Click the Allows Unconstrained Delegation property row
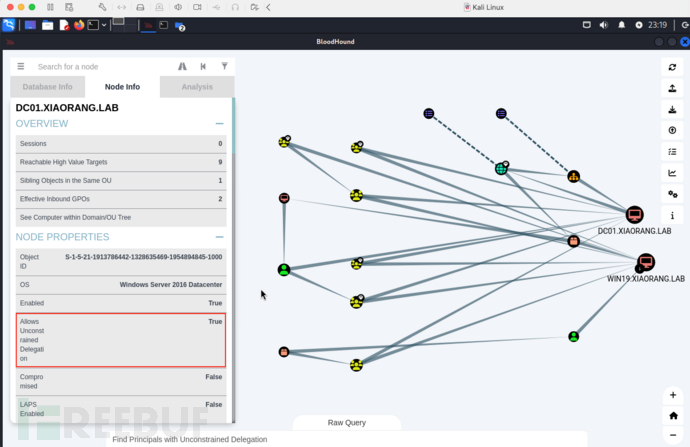The height and width of the screenshot is (447, 690). pos(121,340)
